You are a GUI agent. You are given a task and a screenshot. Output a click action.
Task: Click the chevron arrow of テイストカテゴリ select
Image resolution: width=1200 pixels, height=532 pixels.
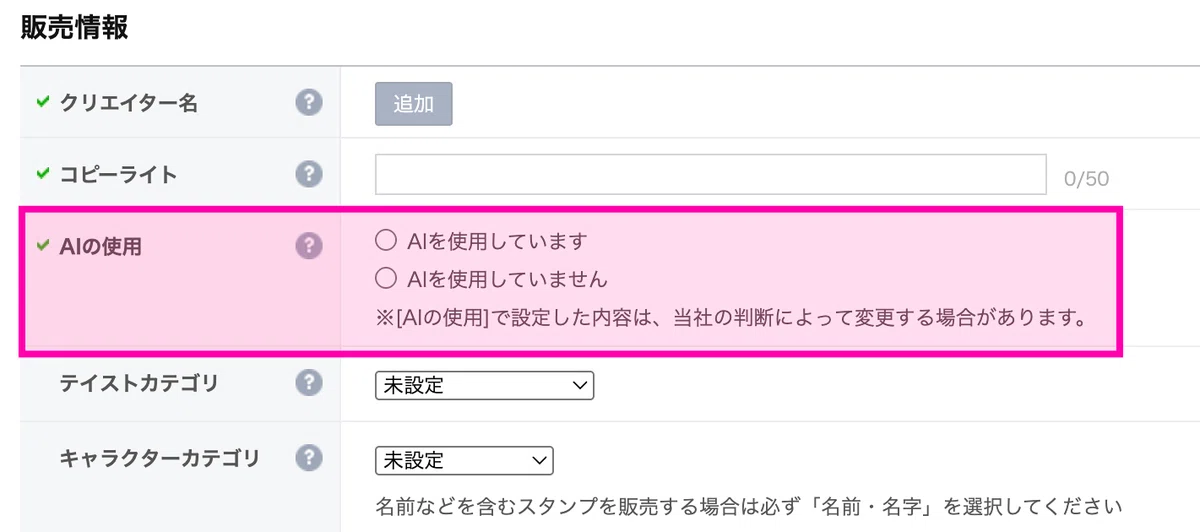tap(577, 385)
